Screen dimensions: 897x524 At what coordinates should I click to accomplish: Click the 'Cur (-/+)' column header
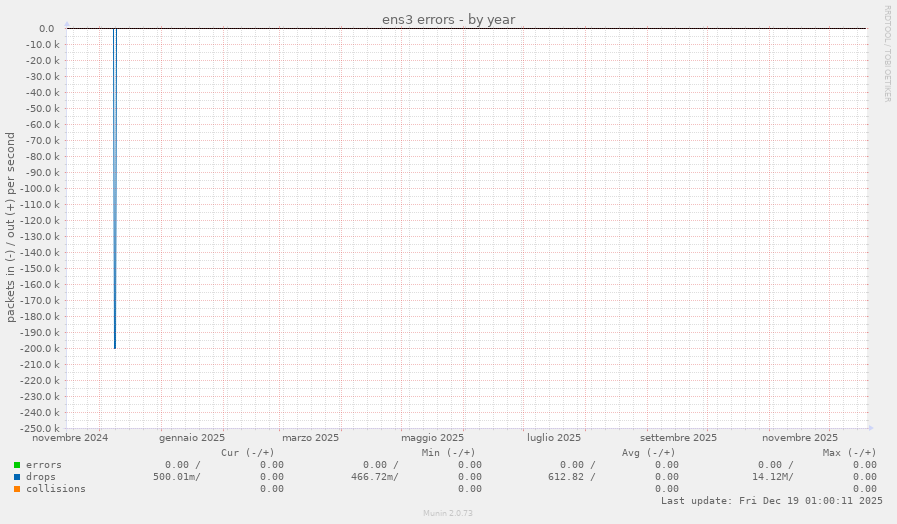248,453
